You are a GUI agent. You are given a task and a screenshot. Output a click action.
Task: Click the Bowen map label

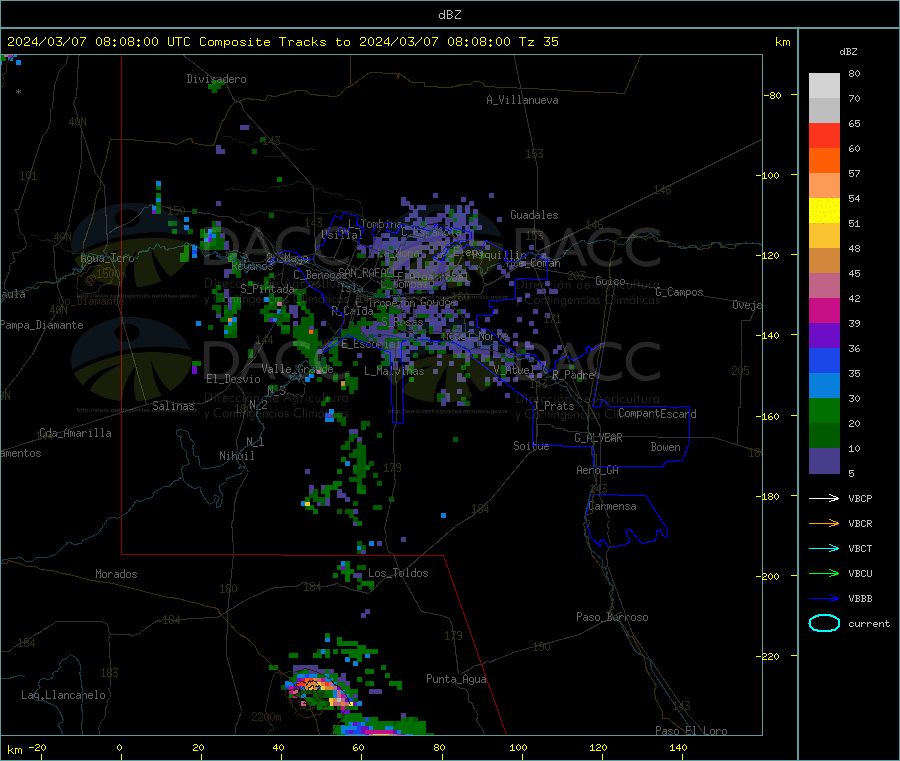(x=666, y=447)
